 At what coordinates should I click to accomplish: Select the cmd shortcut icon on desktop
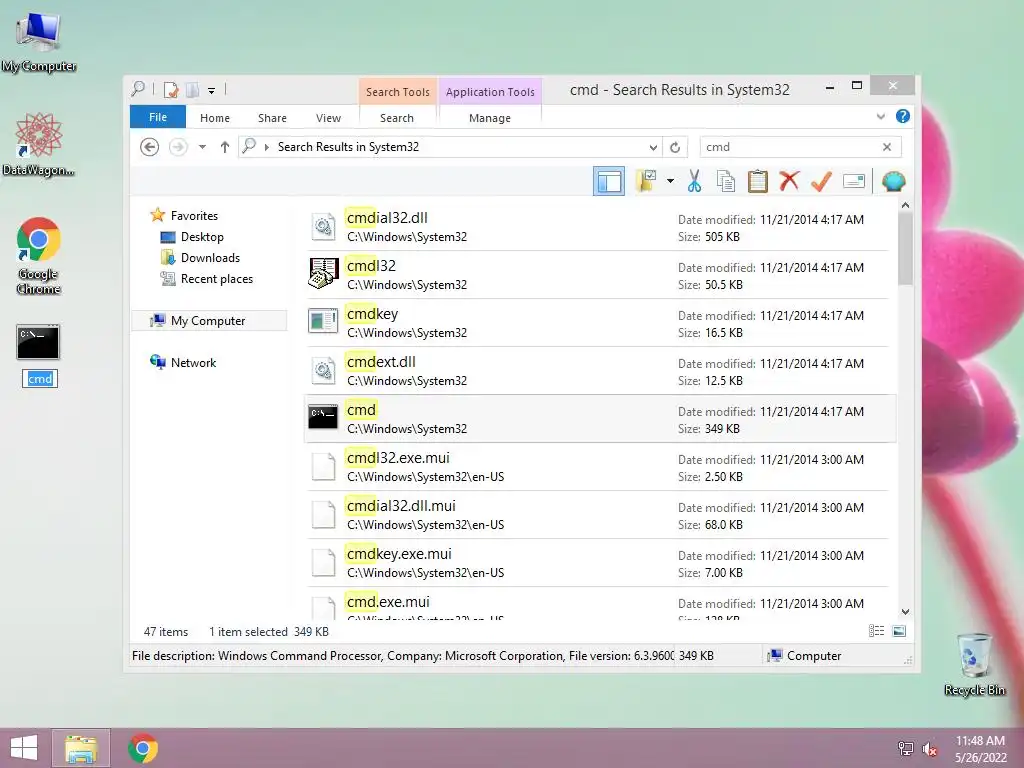tap(38, 342)
